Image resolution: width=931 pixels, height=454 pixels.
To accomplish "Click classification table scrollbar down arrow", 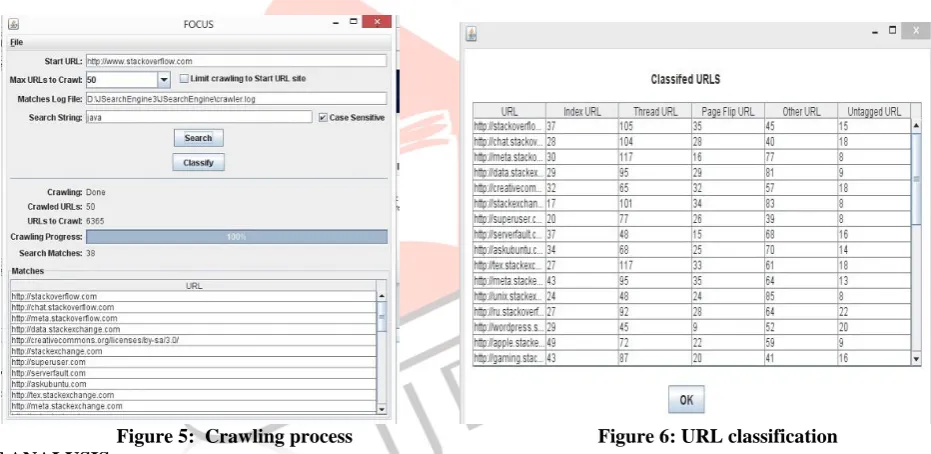I will click(x=916, y=358).
